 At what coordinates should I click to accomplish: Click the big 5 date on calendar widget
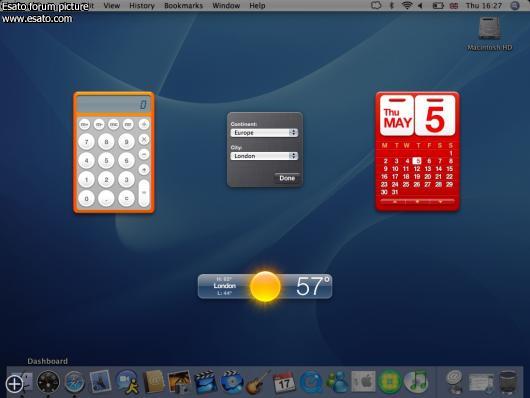click(435, 116)
